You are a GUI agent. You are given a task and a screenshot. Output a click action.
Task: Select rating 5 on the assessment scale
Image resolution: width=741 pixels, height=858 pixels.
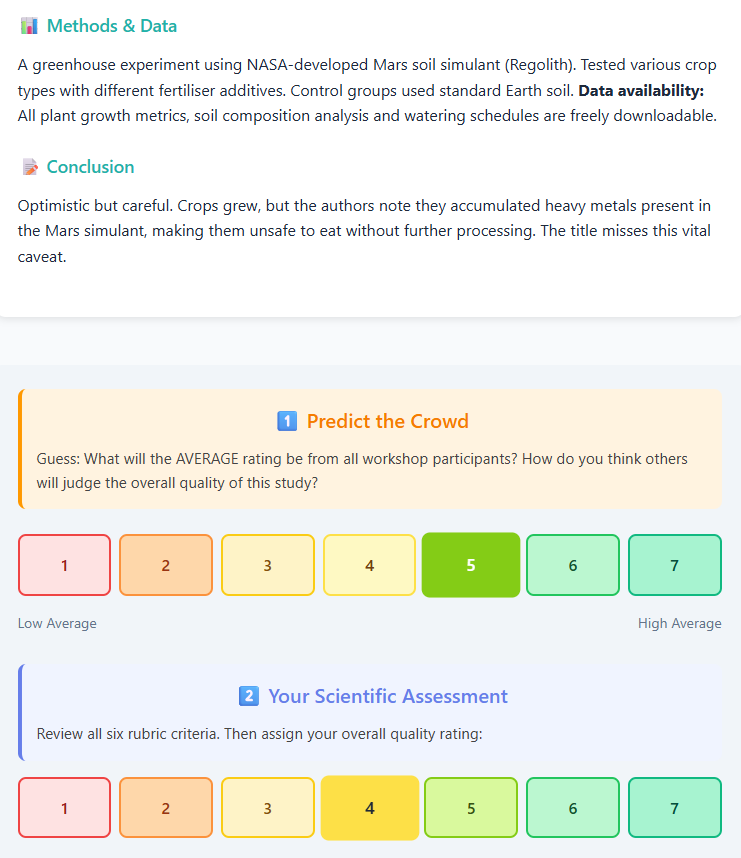(x=471, y=807)
